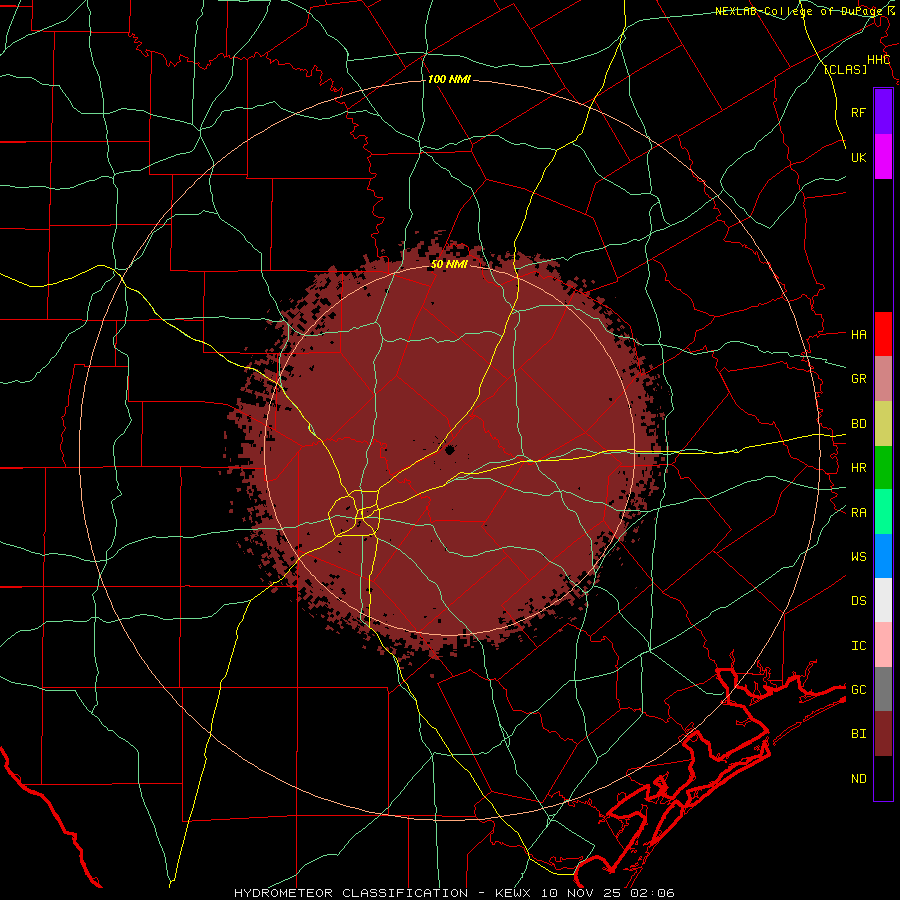The width and height of the screenshot is (900, 900).
Task: Click the black radar site dot
Action: (449, 449)
